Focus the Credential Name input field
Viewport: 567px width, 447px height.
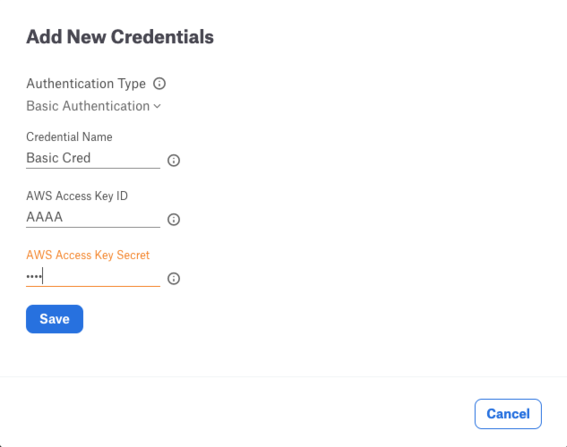coord(93,158)
